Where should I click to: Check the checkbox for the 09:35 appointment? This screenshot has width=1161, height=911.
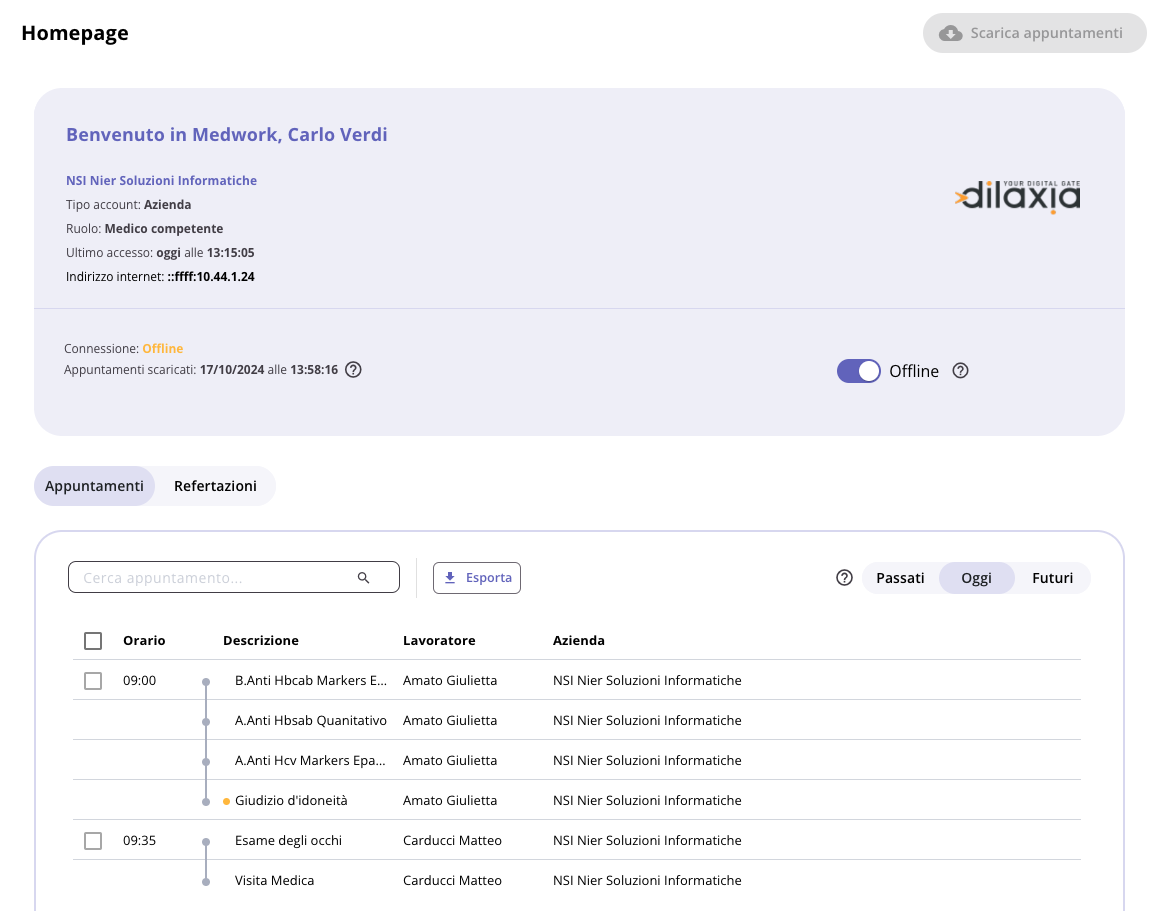click(93, 841)
